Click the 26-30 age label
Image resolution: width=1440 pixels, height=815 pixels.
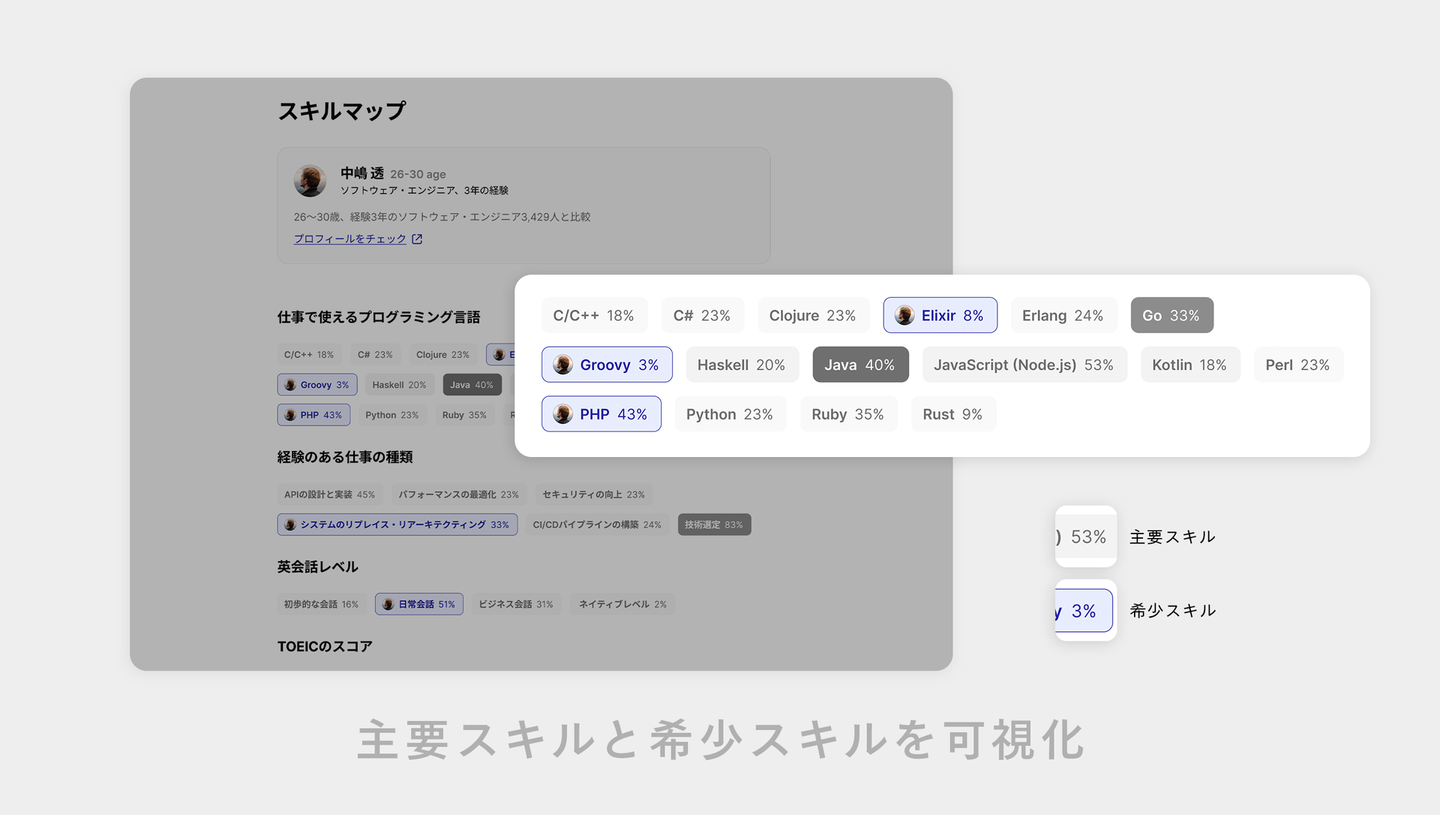tap(418, 174)
